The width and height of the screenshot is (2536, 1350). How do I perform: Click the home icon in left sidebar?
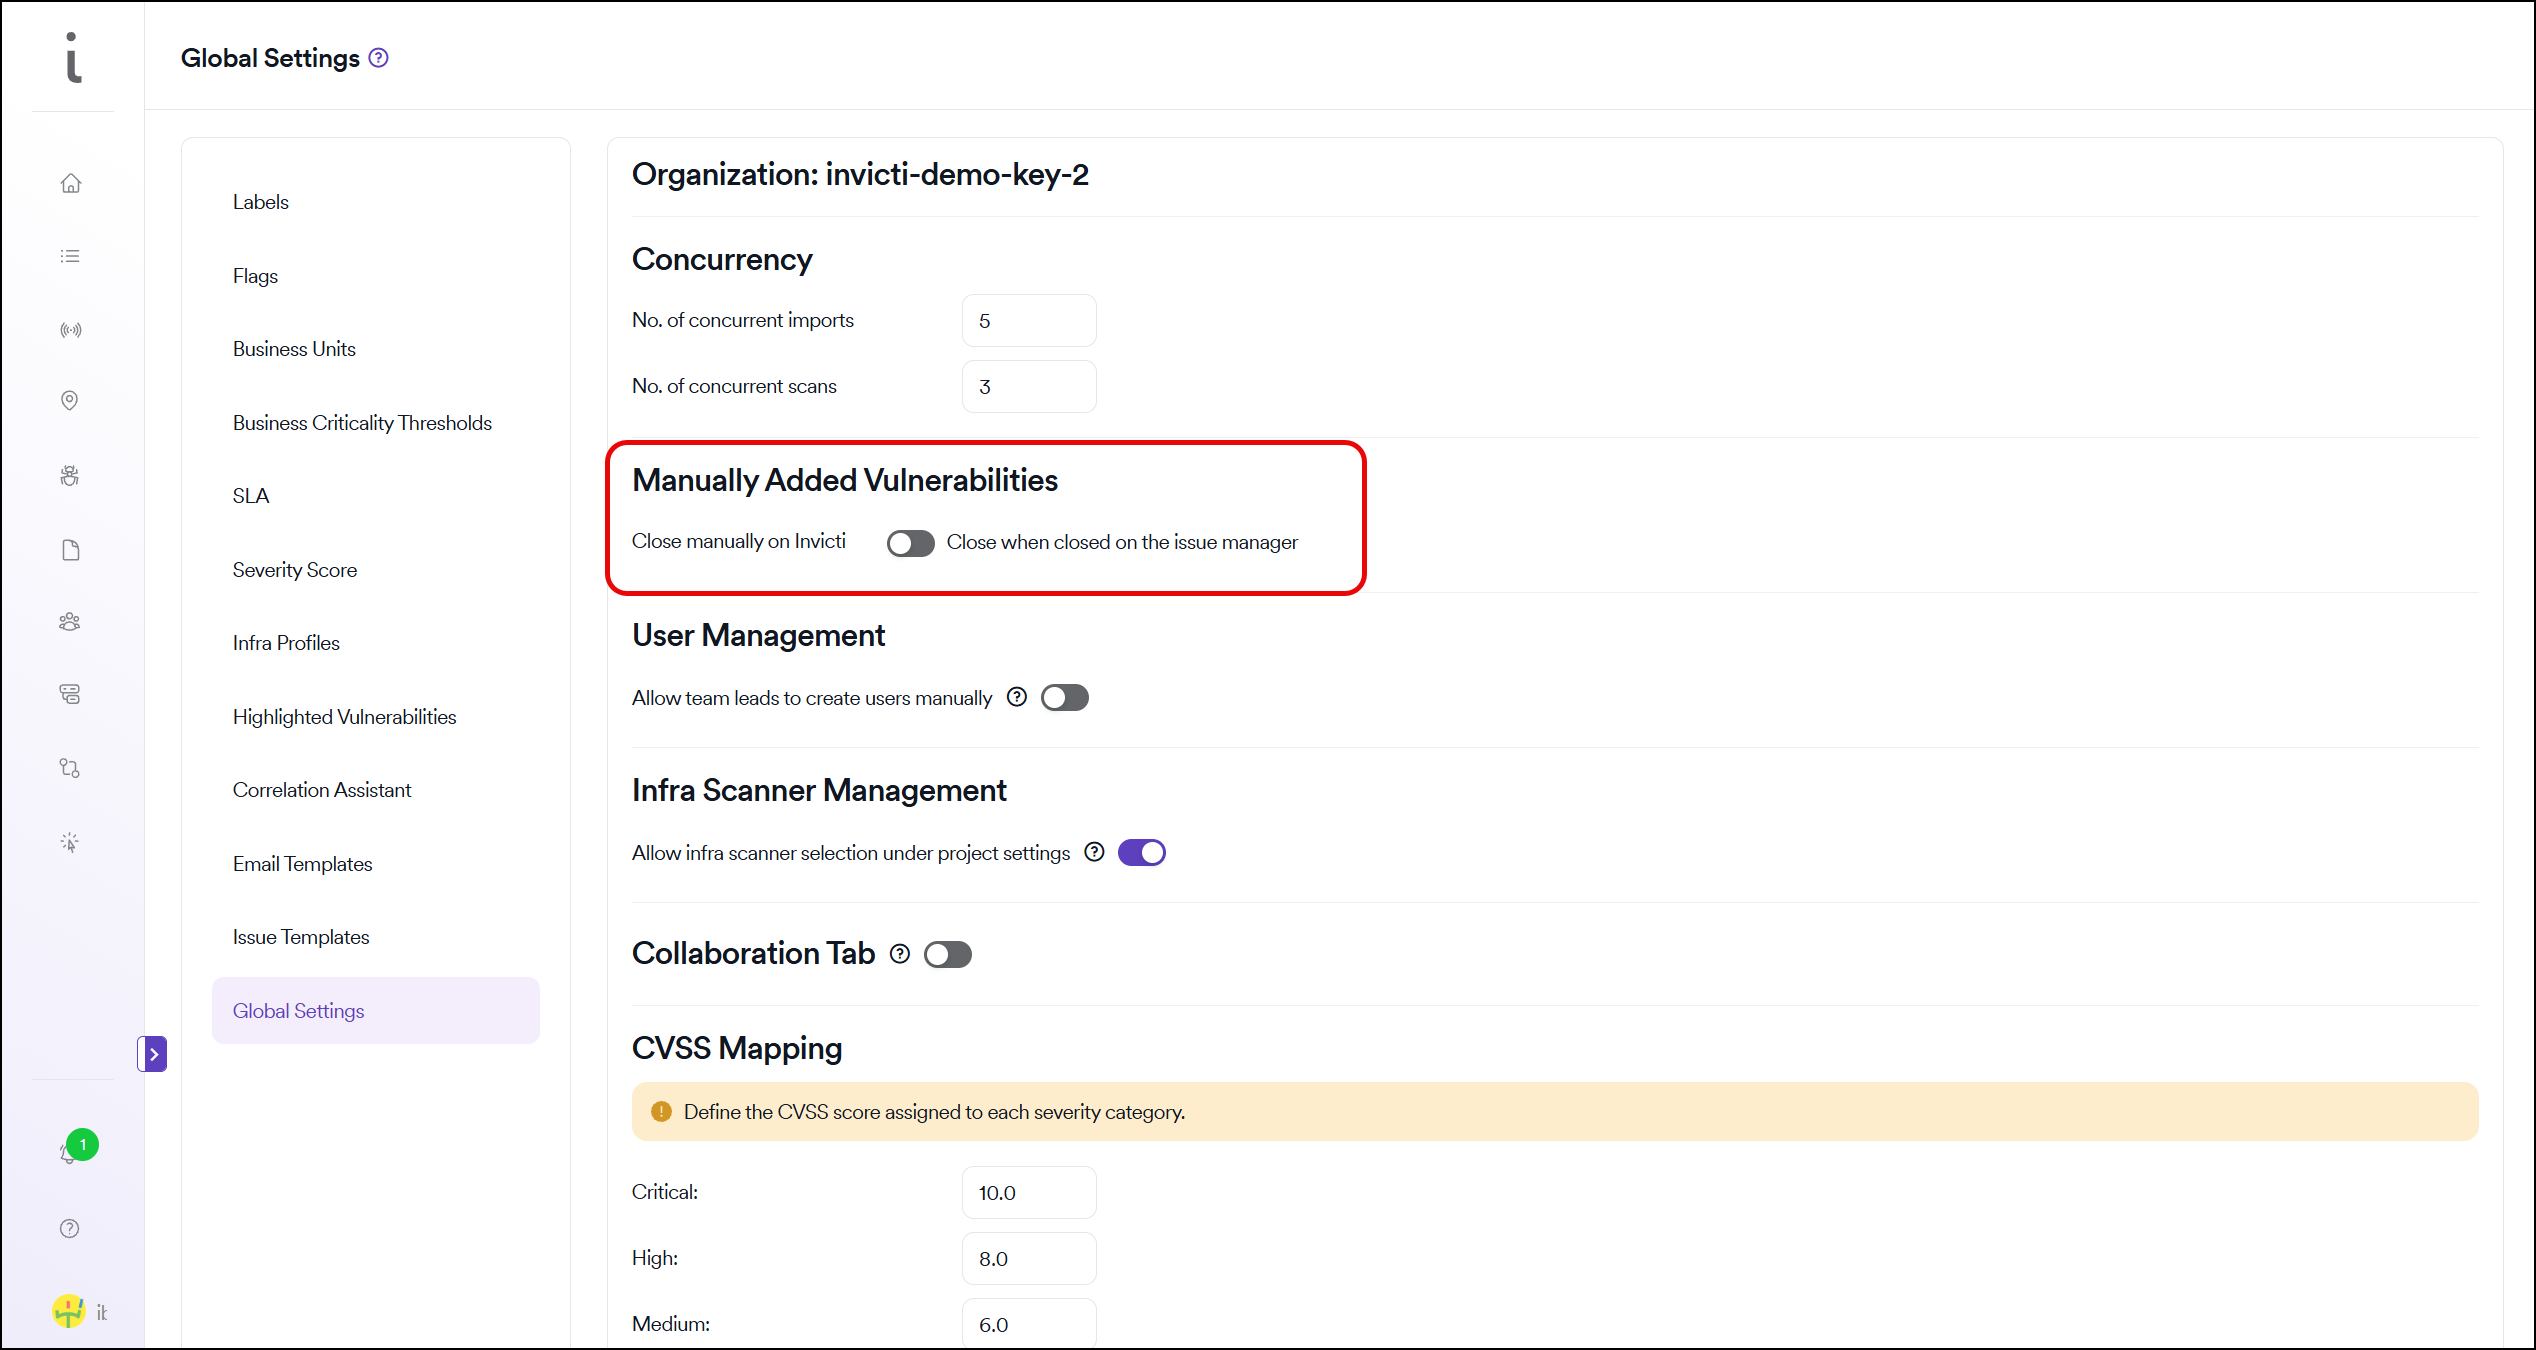[70, 183]
